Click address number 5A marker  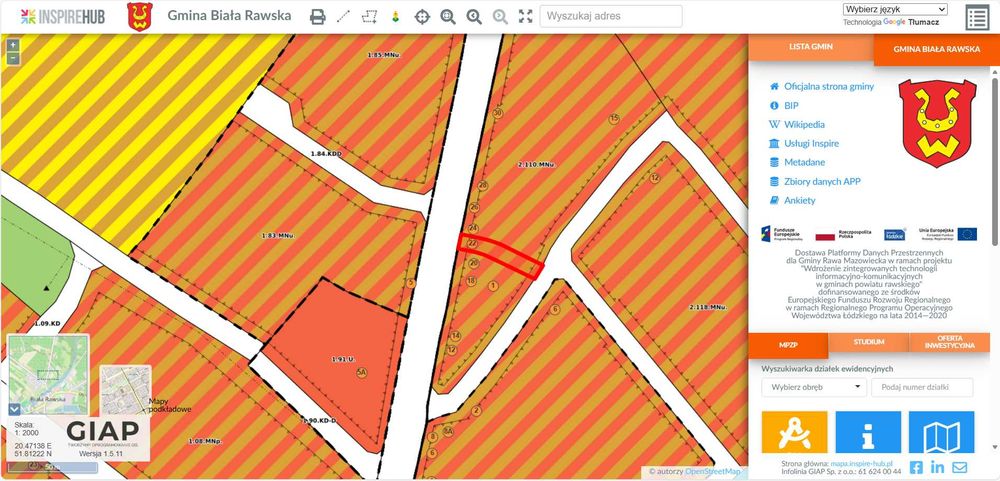tap(362, 373)
